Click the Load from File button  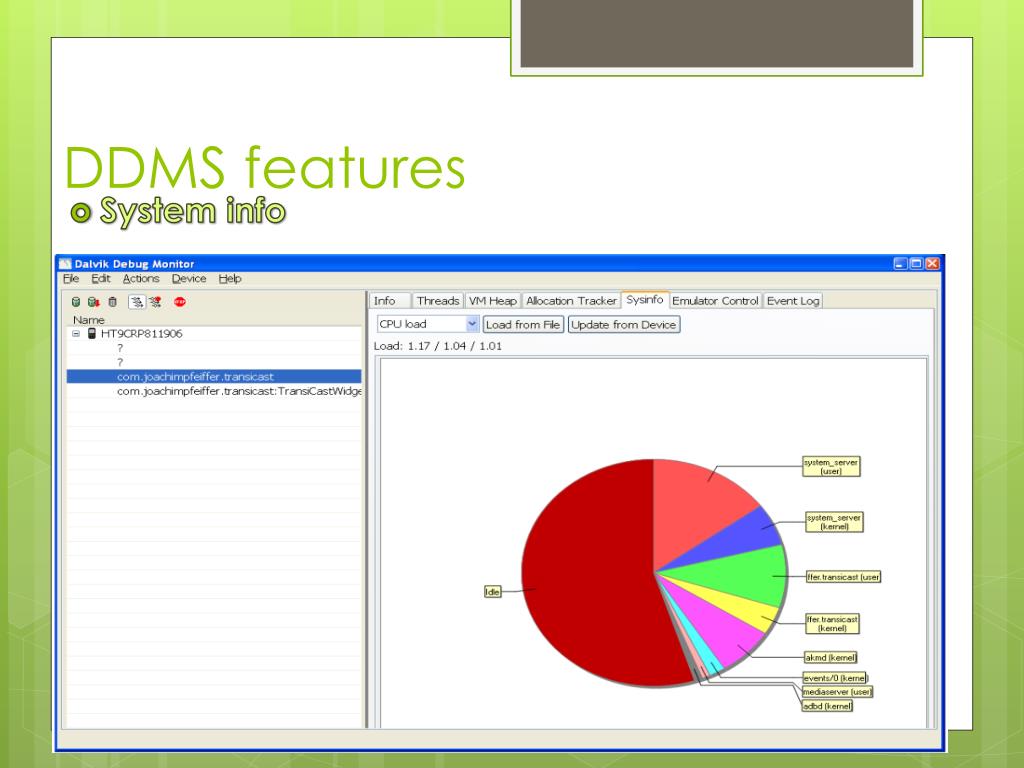pos(523,325)
